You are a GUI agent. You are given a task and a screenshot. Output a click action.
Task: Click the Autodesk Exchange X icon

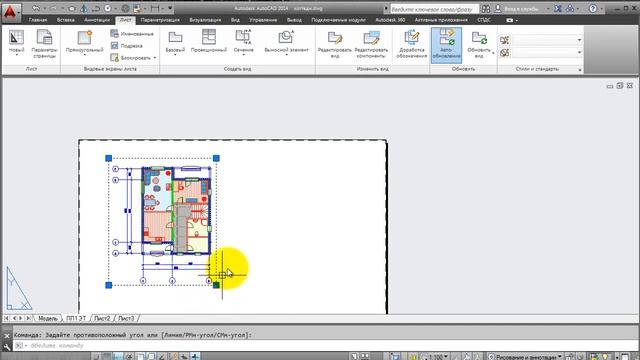point(558,9)
